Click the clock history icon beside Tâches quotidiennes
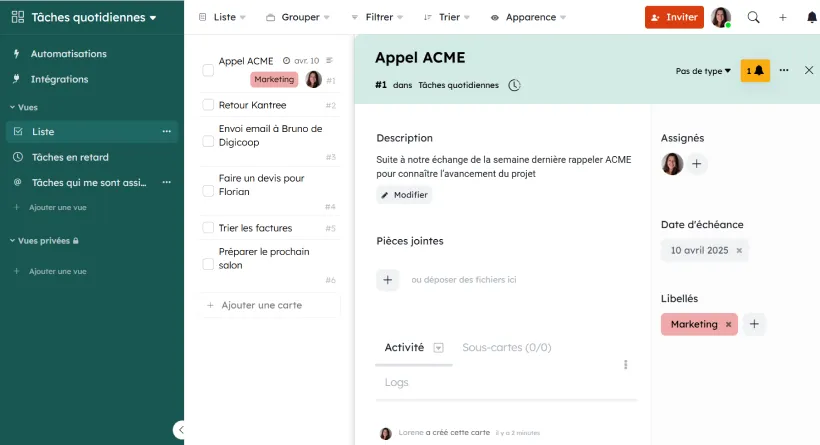The width and height of the screenshot is (820, 445). tap(515, 85)
